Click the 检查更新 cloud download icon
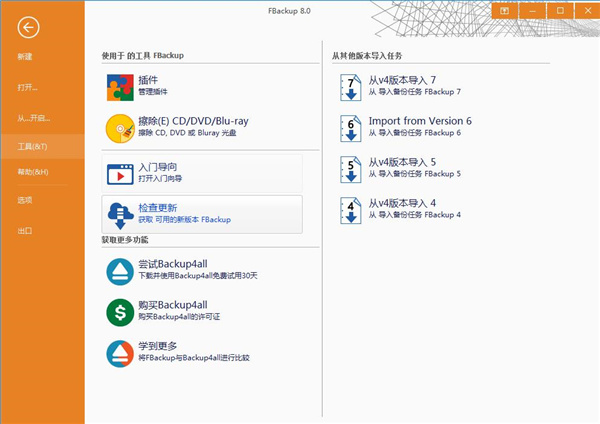The width and height of the screenshot is (600, 424). tap(120, 214)
